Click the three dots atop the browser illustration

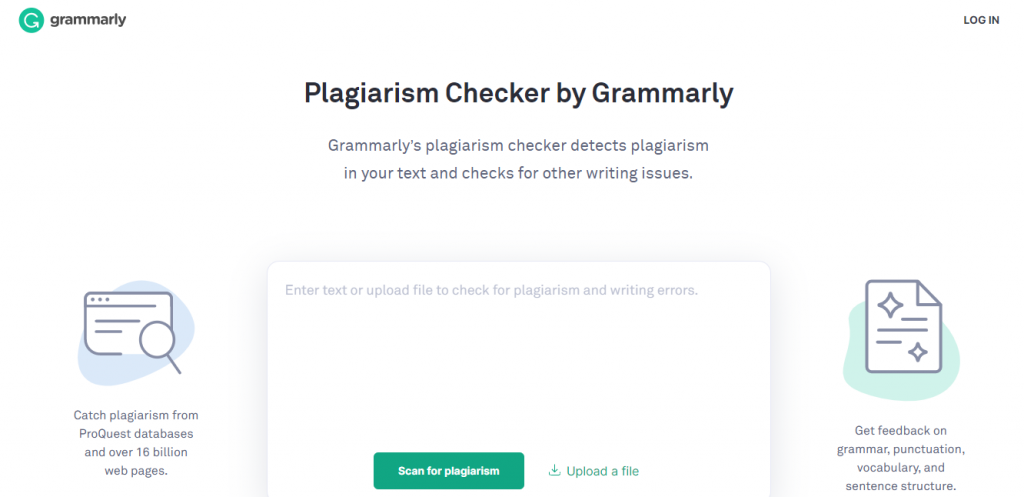tap(99, 299)
